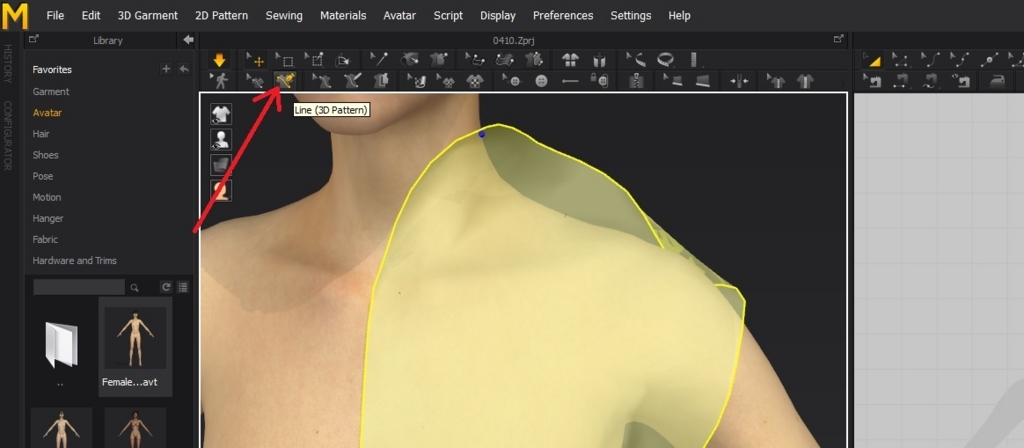The width and height of the screenshot is (1024, 448).
Task: Open the File menu
Action: pos(56,15)
